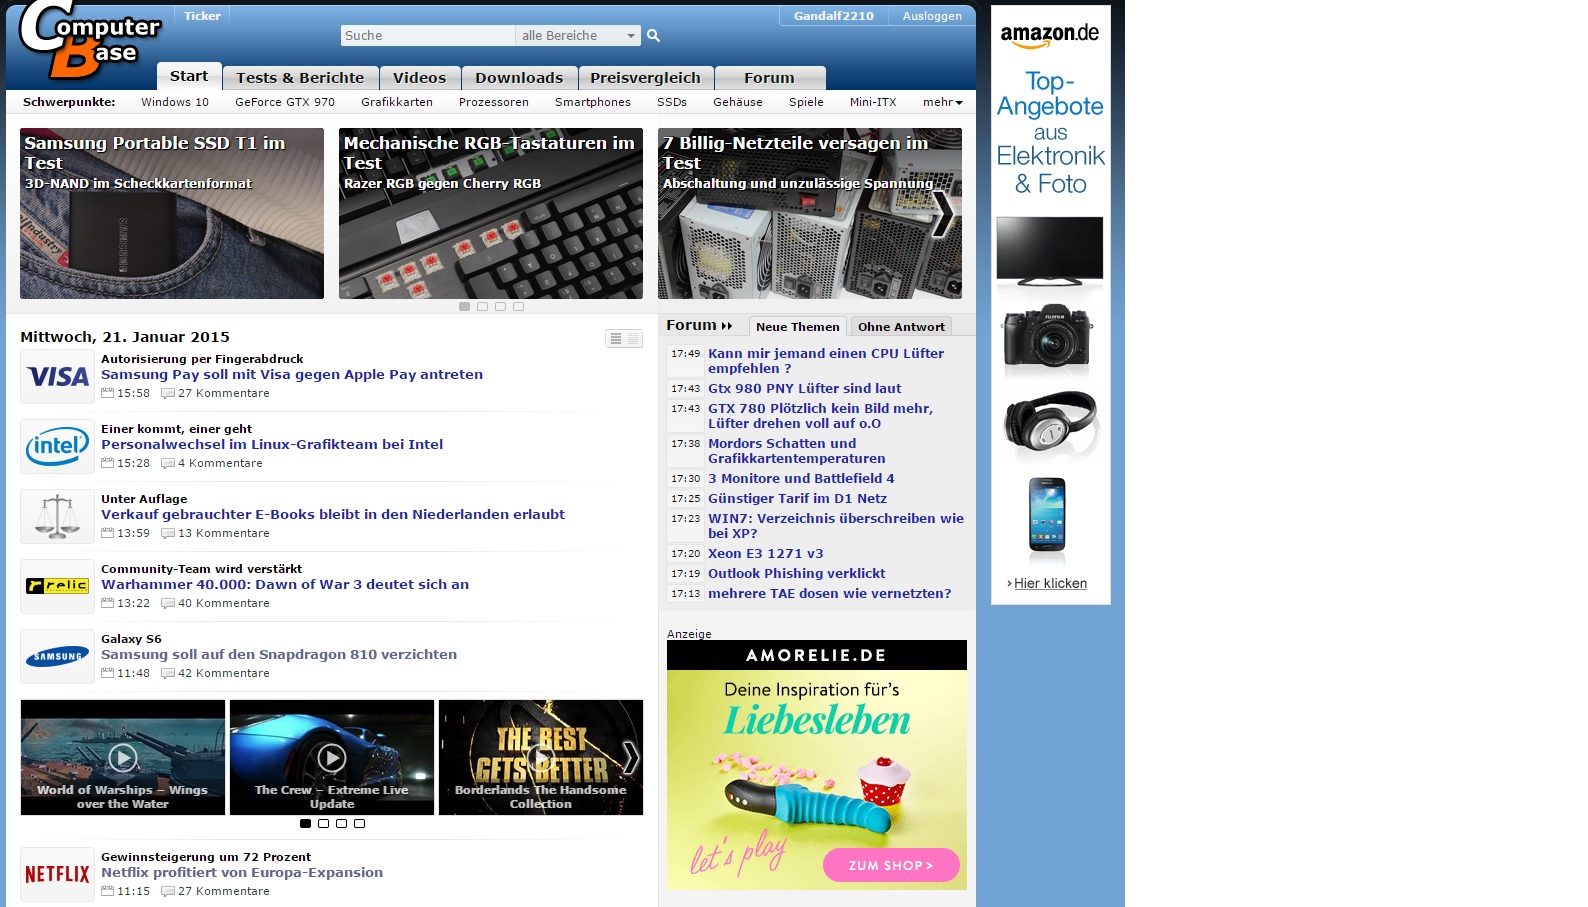This screenshot has height=907, width=1588.
Task: Open the Samsung logo article thumbnail
Action: click(57, 657)
